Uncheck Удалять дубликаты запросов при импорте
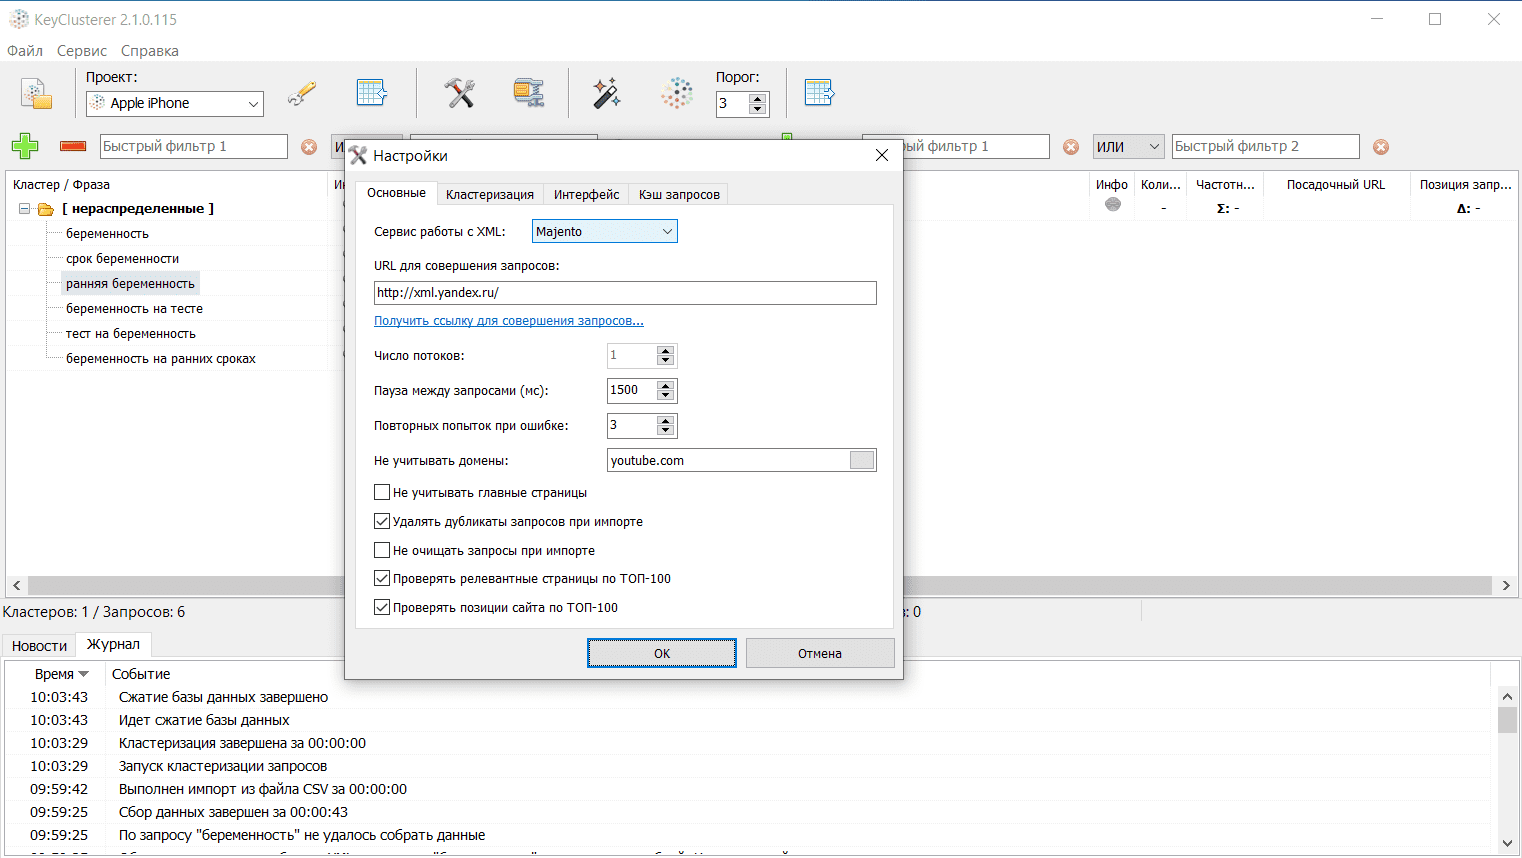 click(382, 521)
